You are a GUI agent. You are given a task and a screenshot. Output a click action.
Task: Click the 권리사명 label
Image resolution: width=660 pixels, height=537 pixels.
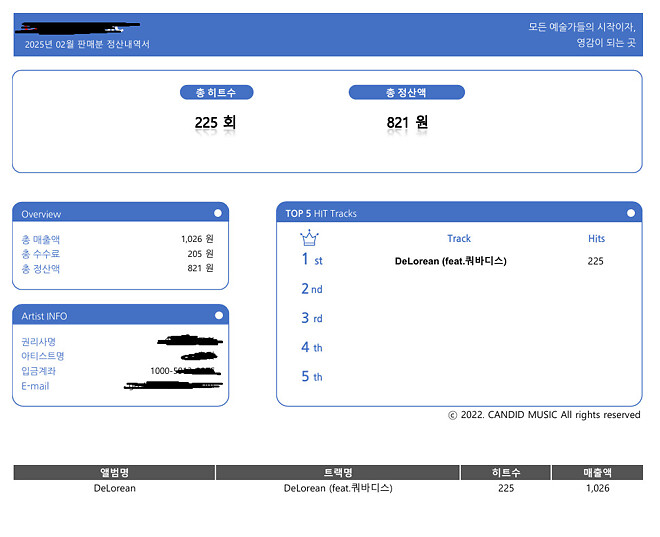coord(39,341)
